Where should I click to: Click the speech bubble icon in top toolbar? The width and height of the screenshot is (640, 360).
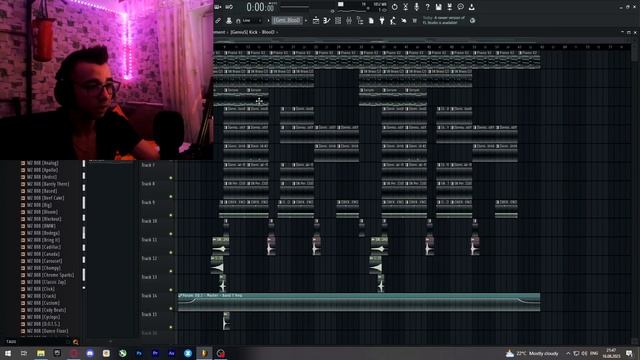[460, 7]
